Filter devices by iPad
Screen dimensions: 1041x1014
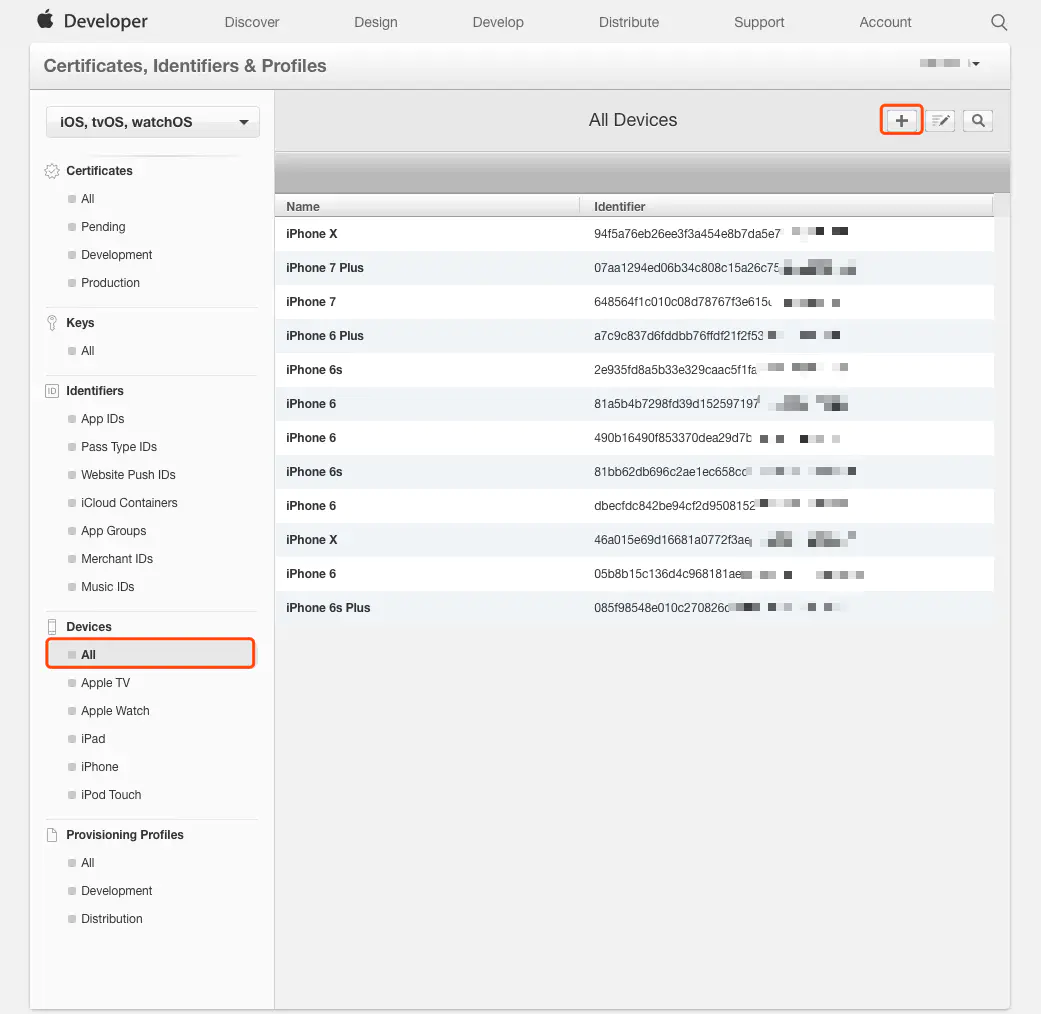click(93, 738)
